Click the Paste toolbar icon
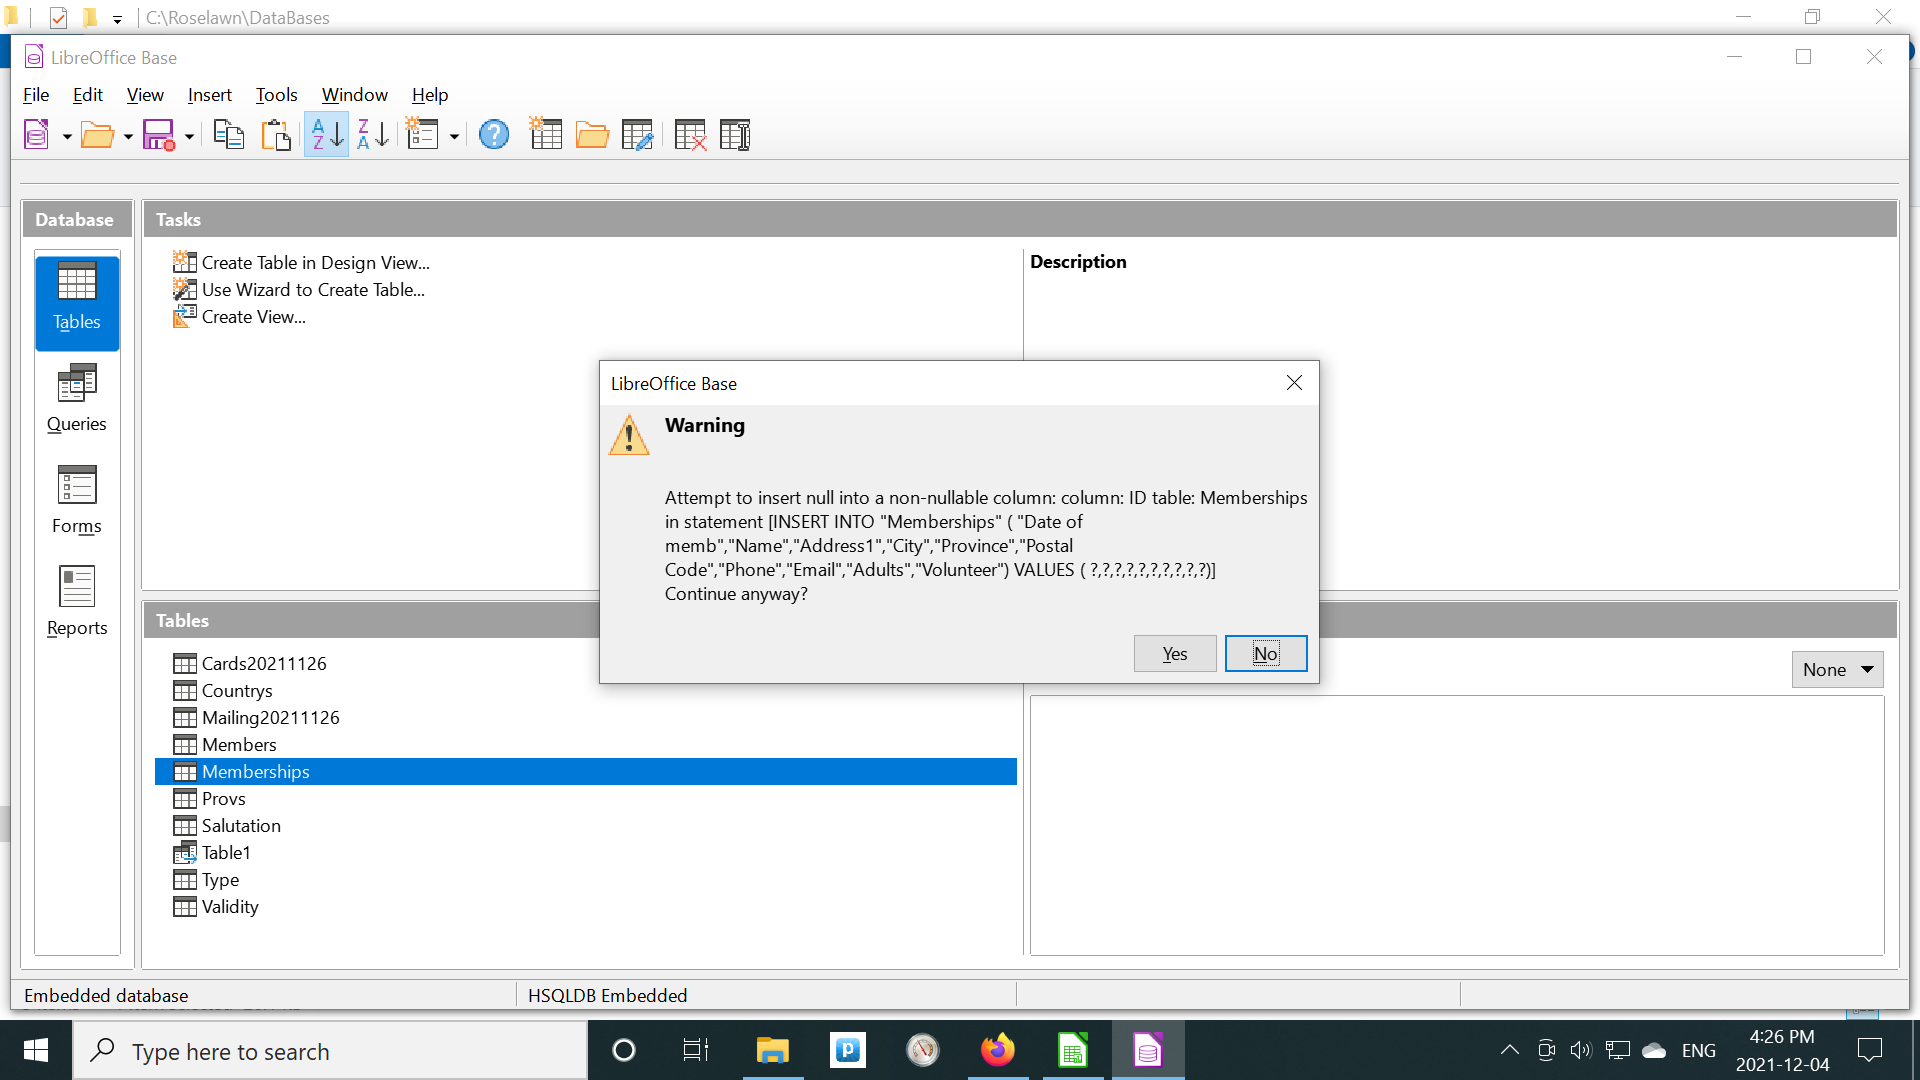The image size is (1920, 1080). click(x=276, y=135)
